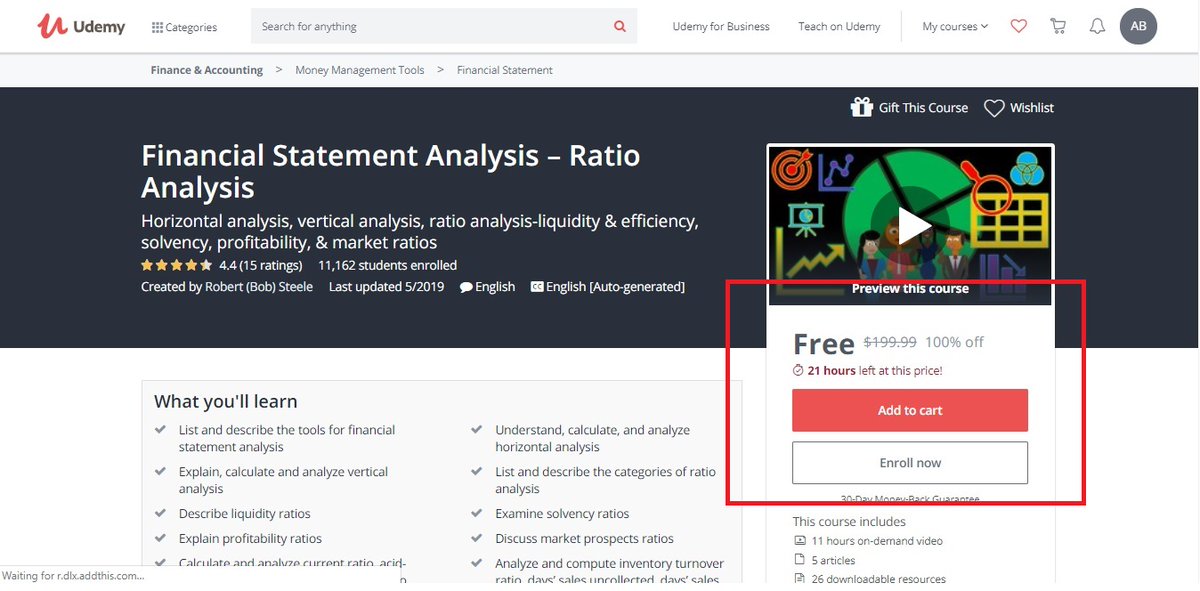Click the 'What you'll learn' heading

(226, 401)
